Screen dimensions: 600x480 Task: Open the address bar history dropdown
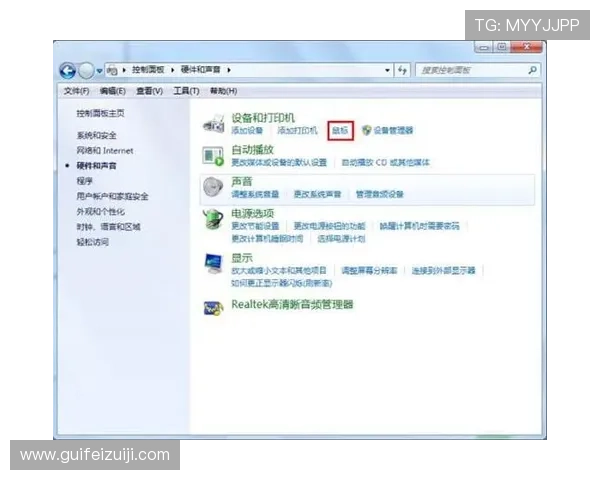click(x=387, y=70)
